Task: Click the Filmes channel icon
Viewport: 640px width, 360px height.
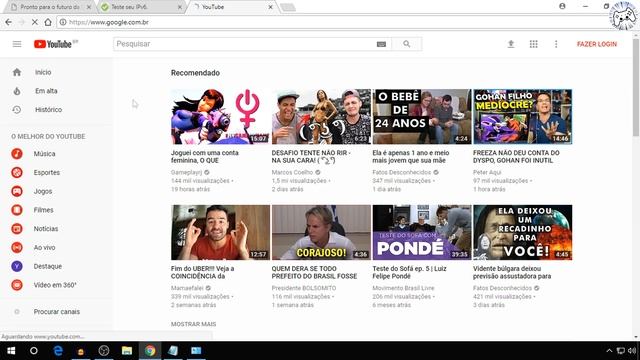Action: tap(17, 210)
